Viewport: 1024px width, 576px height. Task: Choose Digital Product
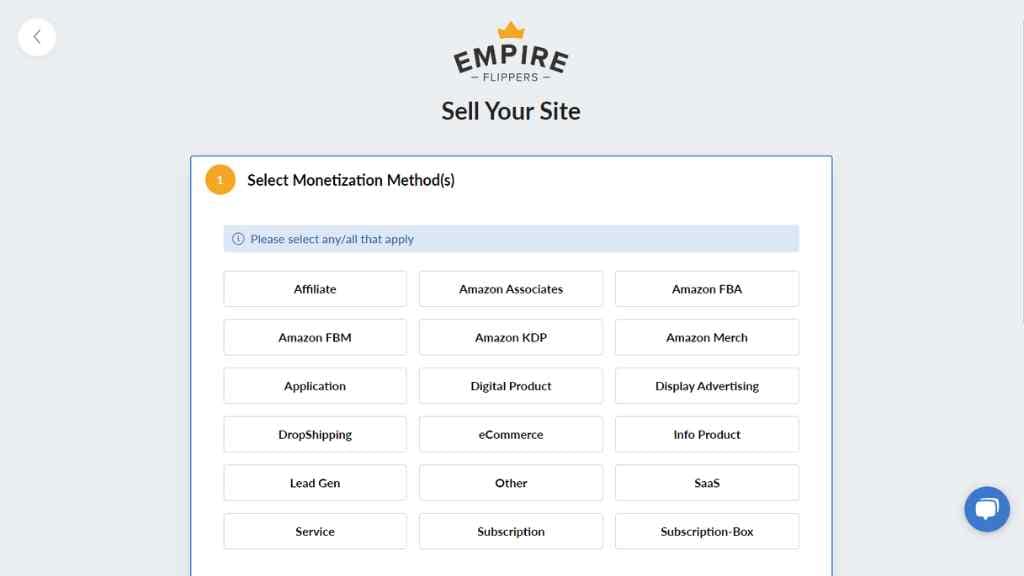pyautogui.click(x=510, y=385)
